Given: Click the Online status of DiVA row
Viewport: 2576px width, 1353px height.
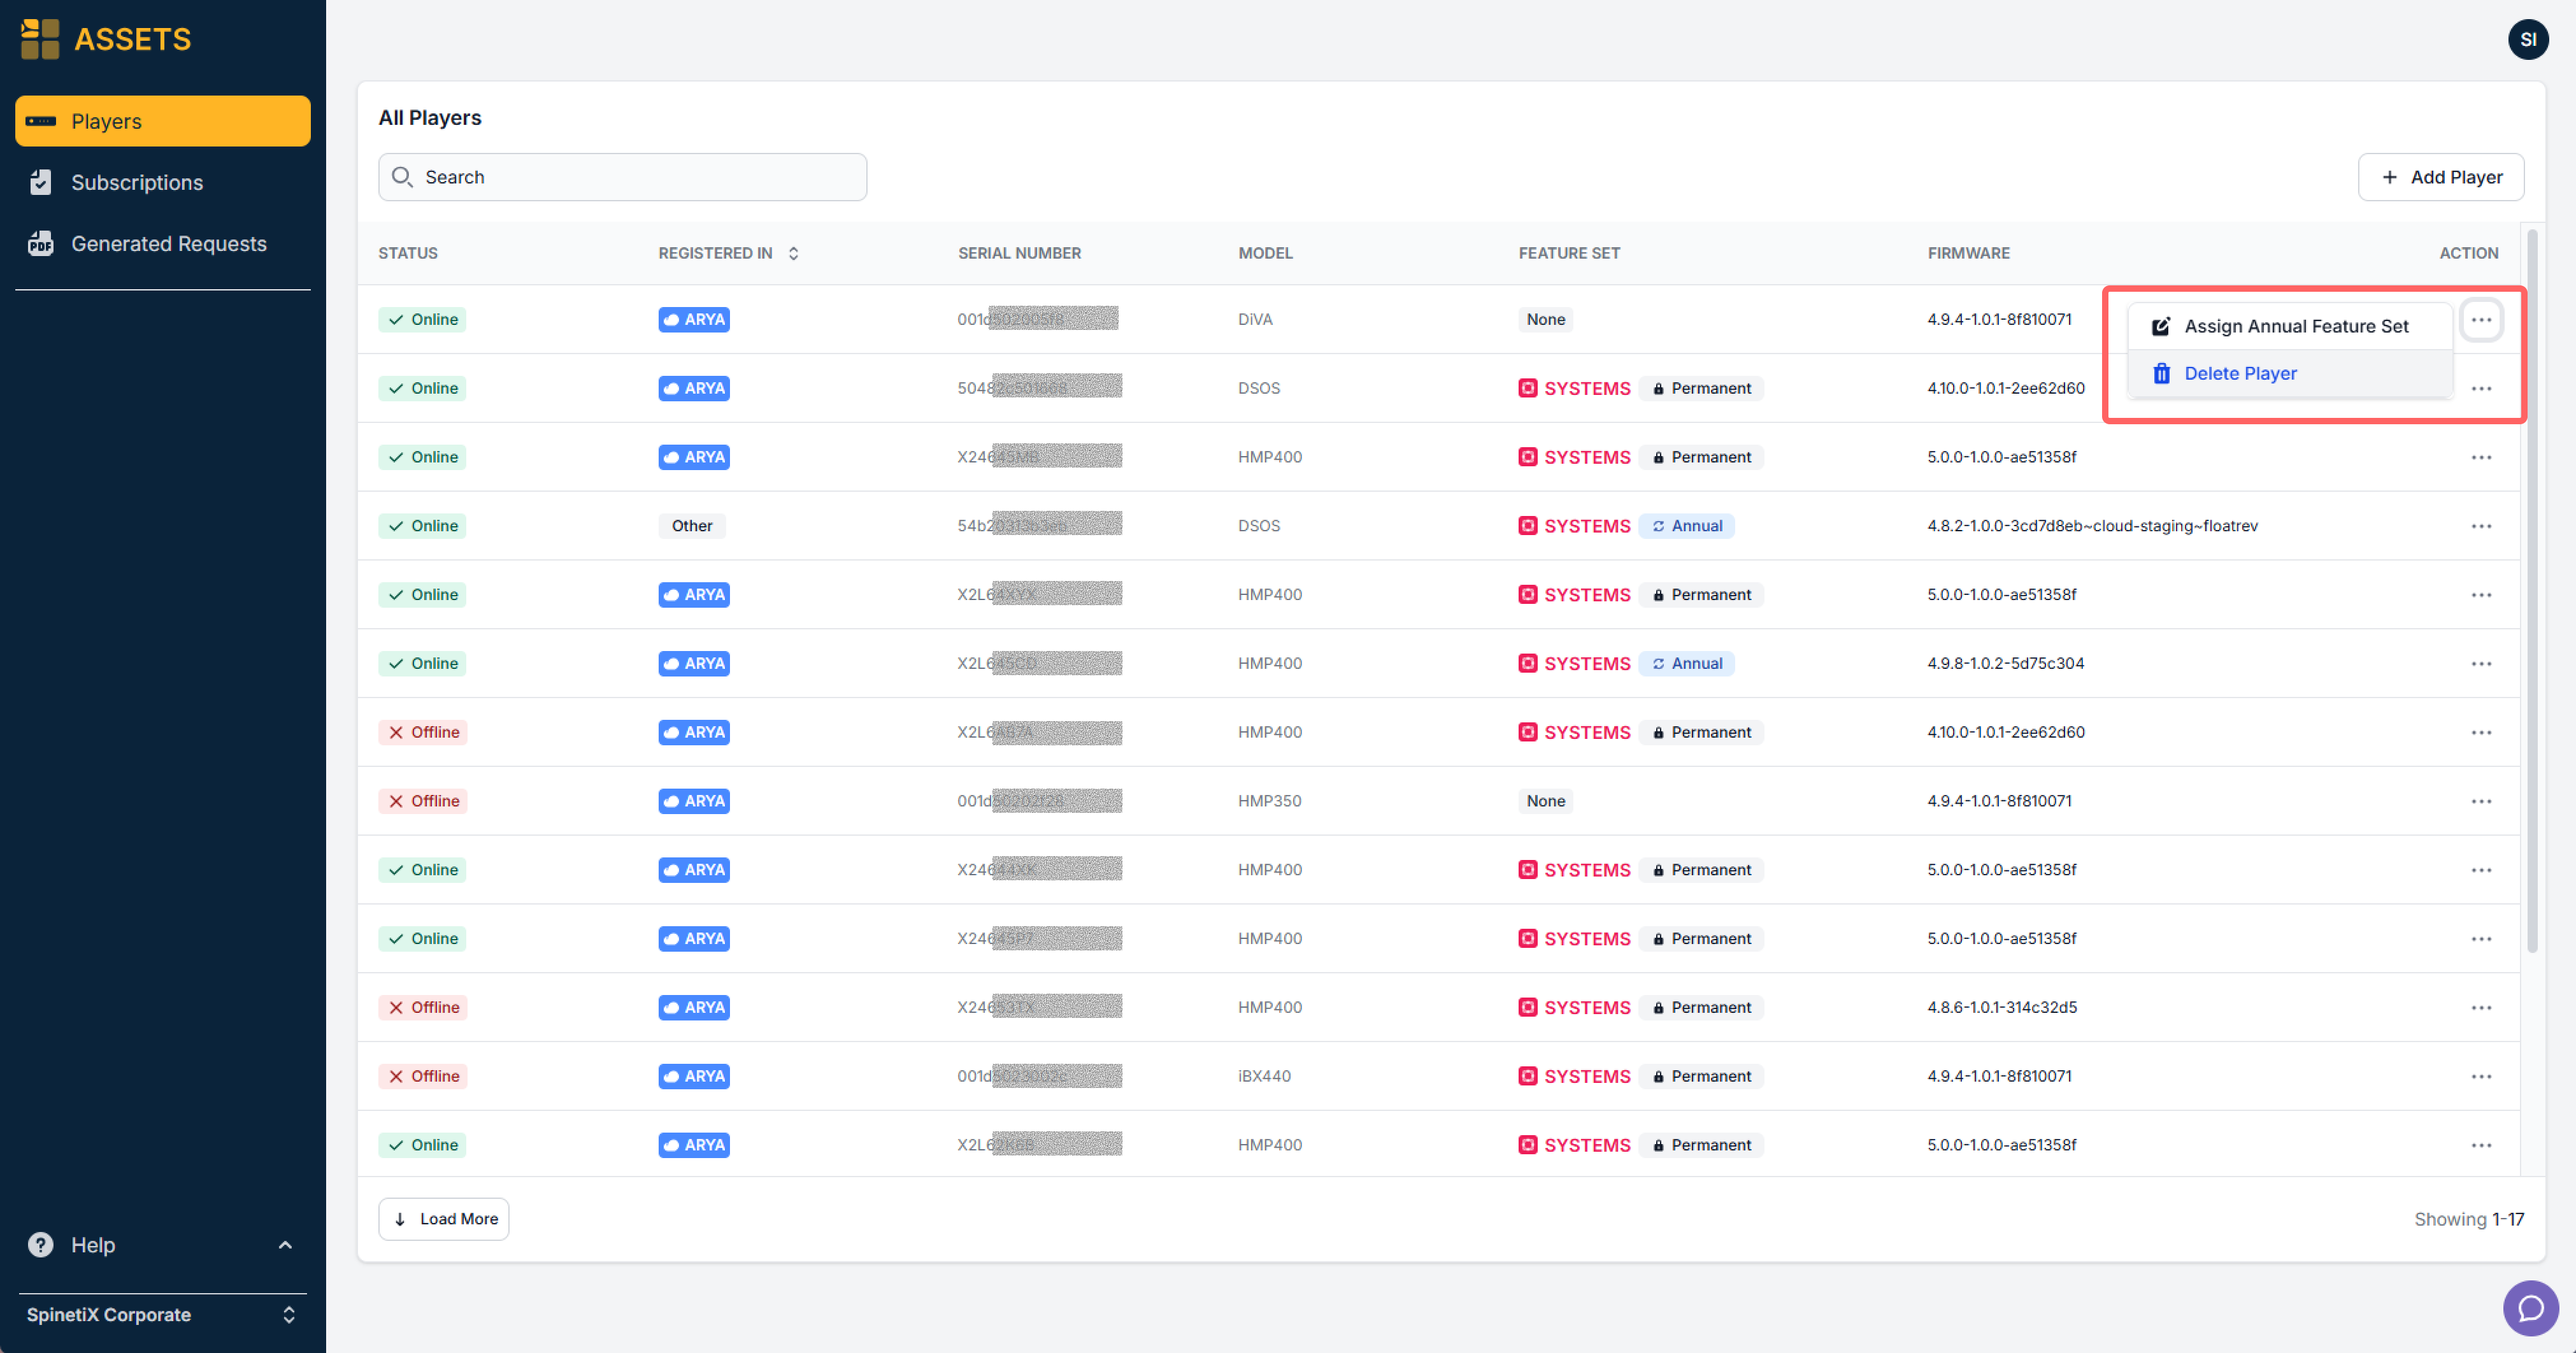Looking at the screenshot, I should point(422,320).
